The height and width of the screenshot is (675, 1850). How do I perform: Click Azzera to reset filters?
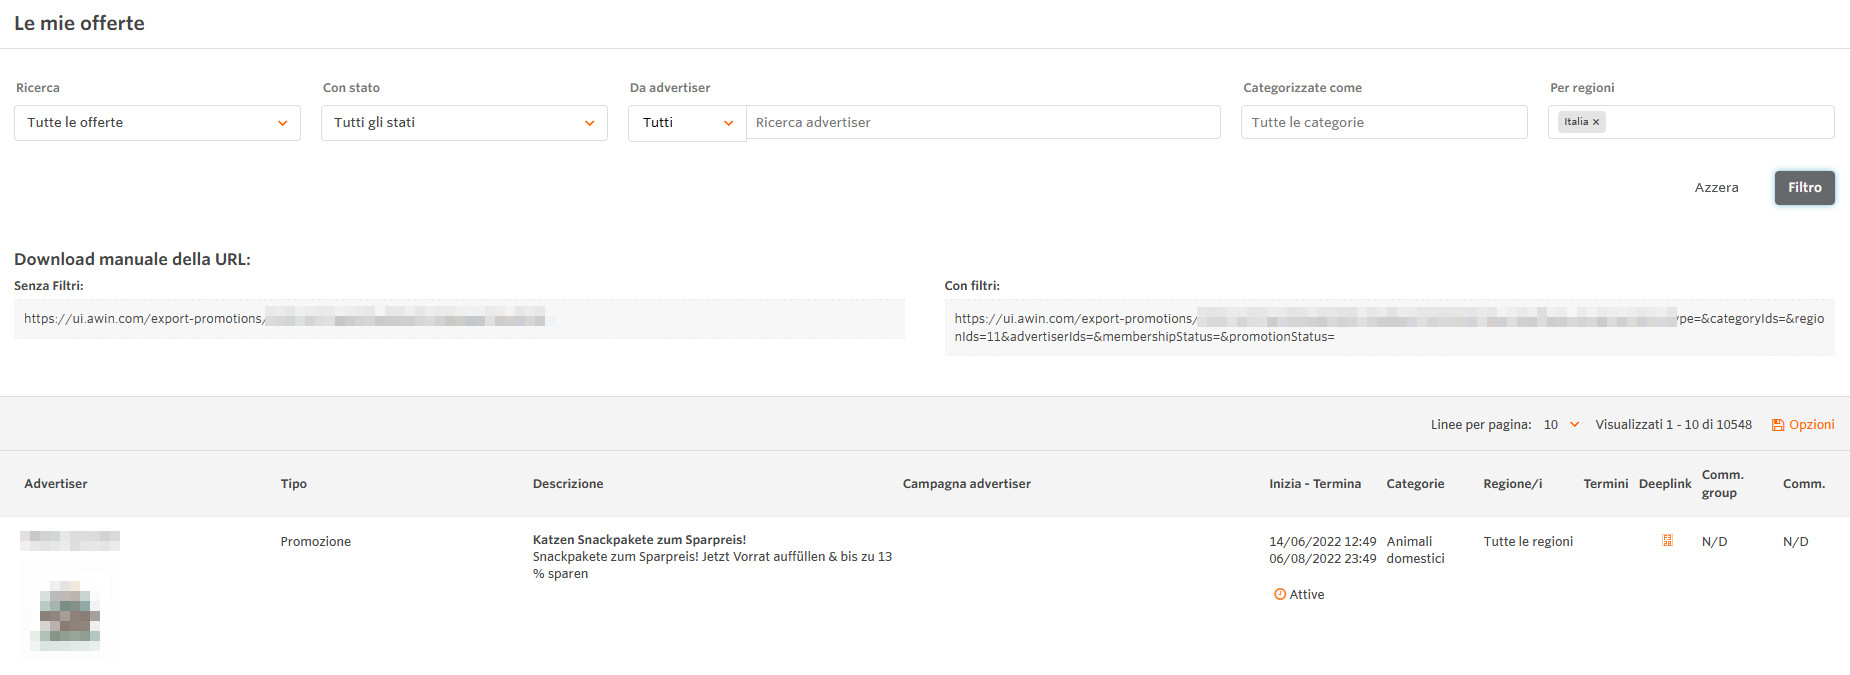[x=1716, y=188]
